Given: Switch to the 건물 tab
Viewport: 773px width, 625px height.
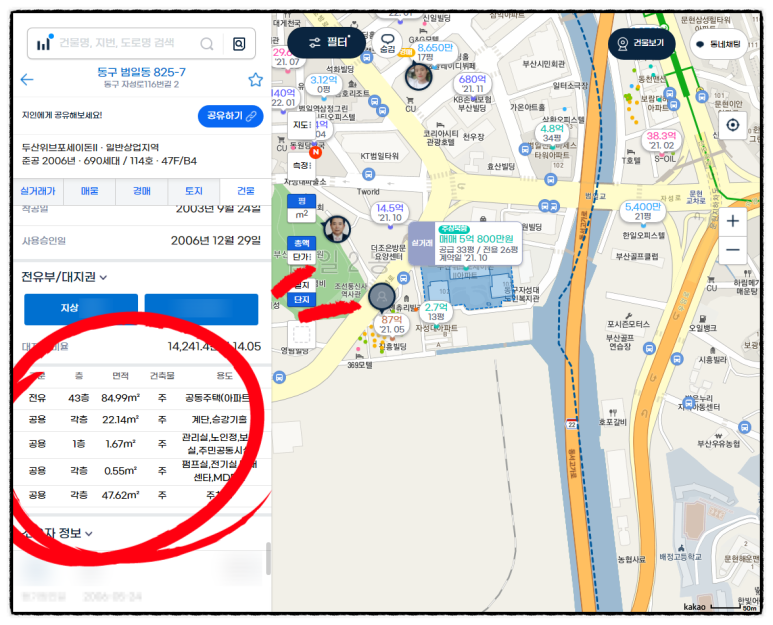Looking at the screenshot, I should tap(246, 191).
